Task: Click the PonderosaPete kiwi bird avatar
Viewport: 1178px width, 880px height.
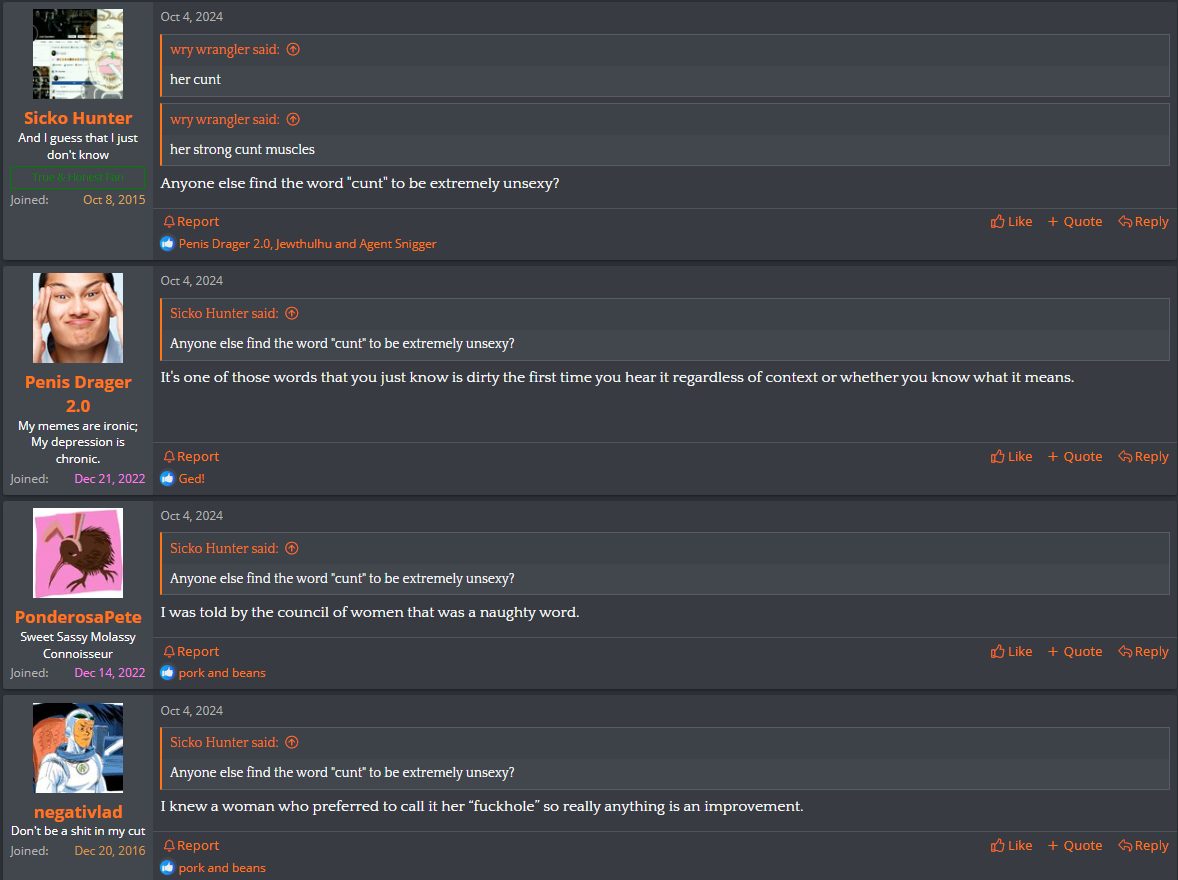Action: click(x=78, y=553)
